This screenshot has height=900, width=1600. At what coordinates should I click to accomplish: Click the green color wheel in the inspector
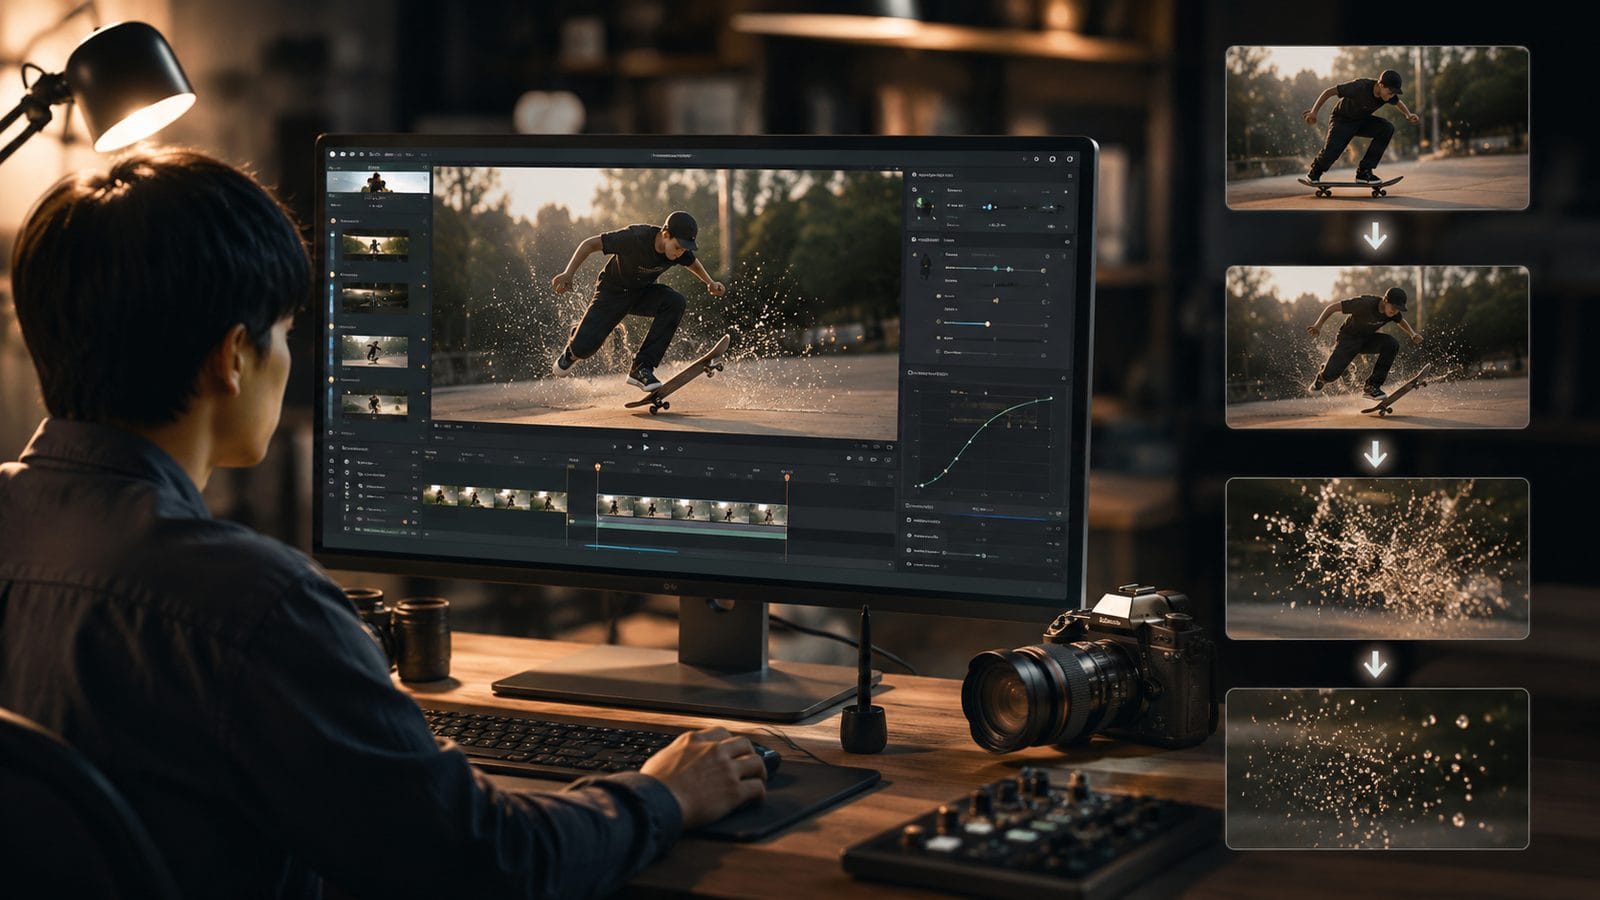[x=921, y=204]
